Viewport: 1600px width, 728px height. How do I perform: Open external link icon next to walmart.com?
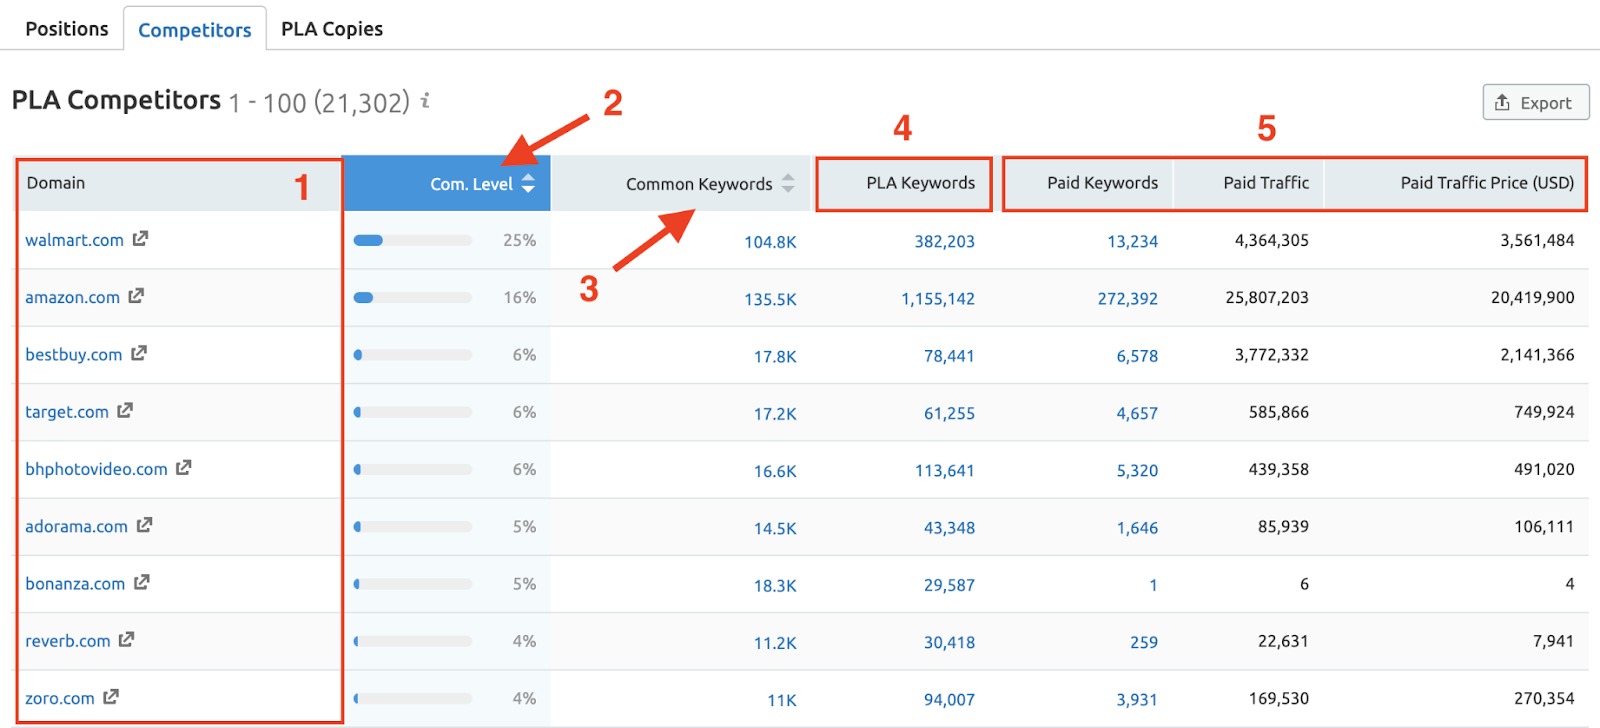tap(140, 239)
